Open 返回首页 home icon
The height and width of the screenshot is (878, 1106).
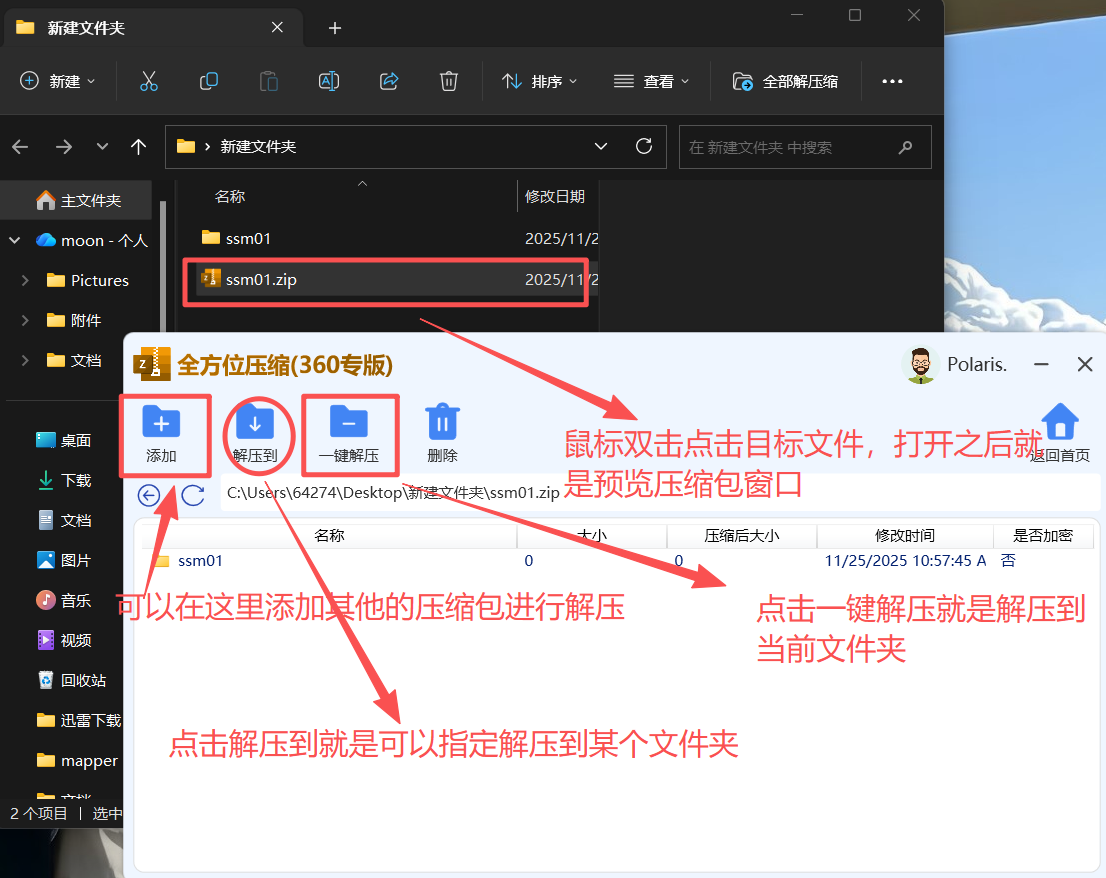point(1059,423)
